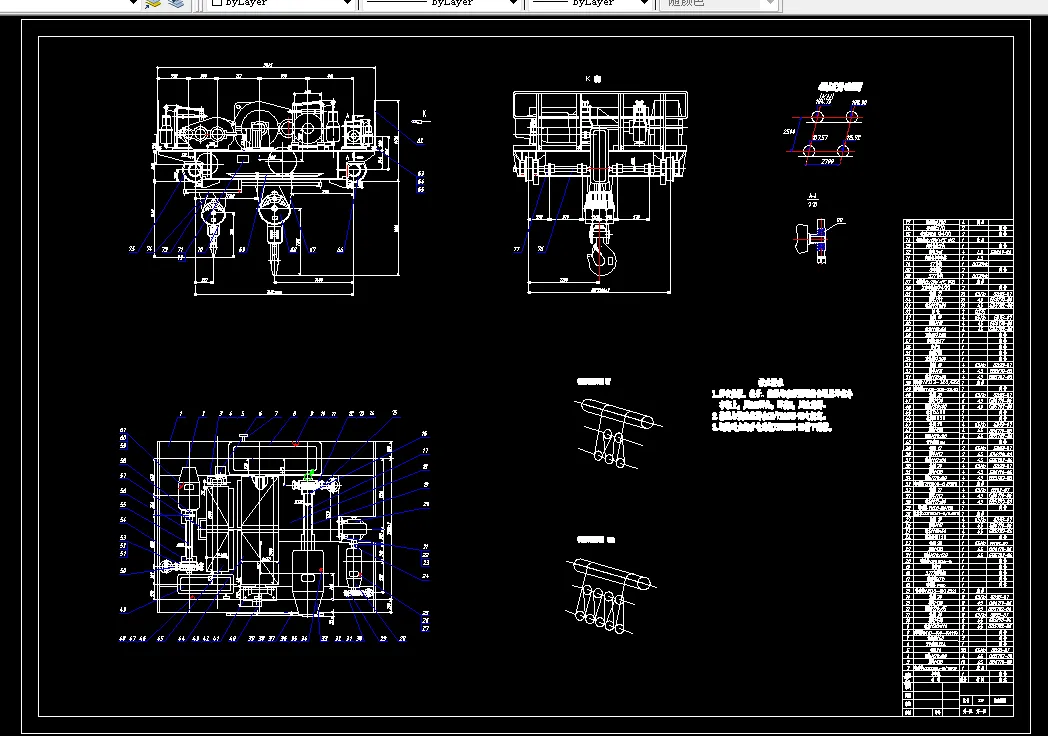The image size is (1048, 736).
Task: Open the color control ByLayer dropdown
Action: [281, 3]
